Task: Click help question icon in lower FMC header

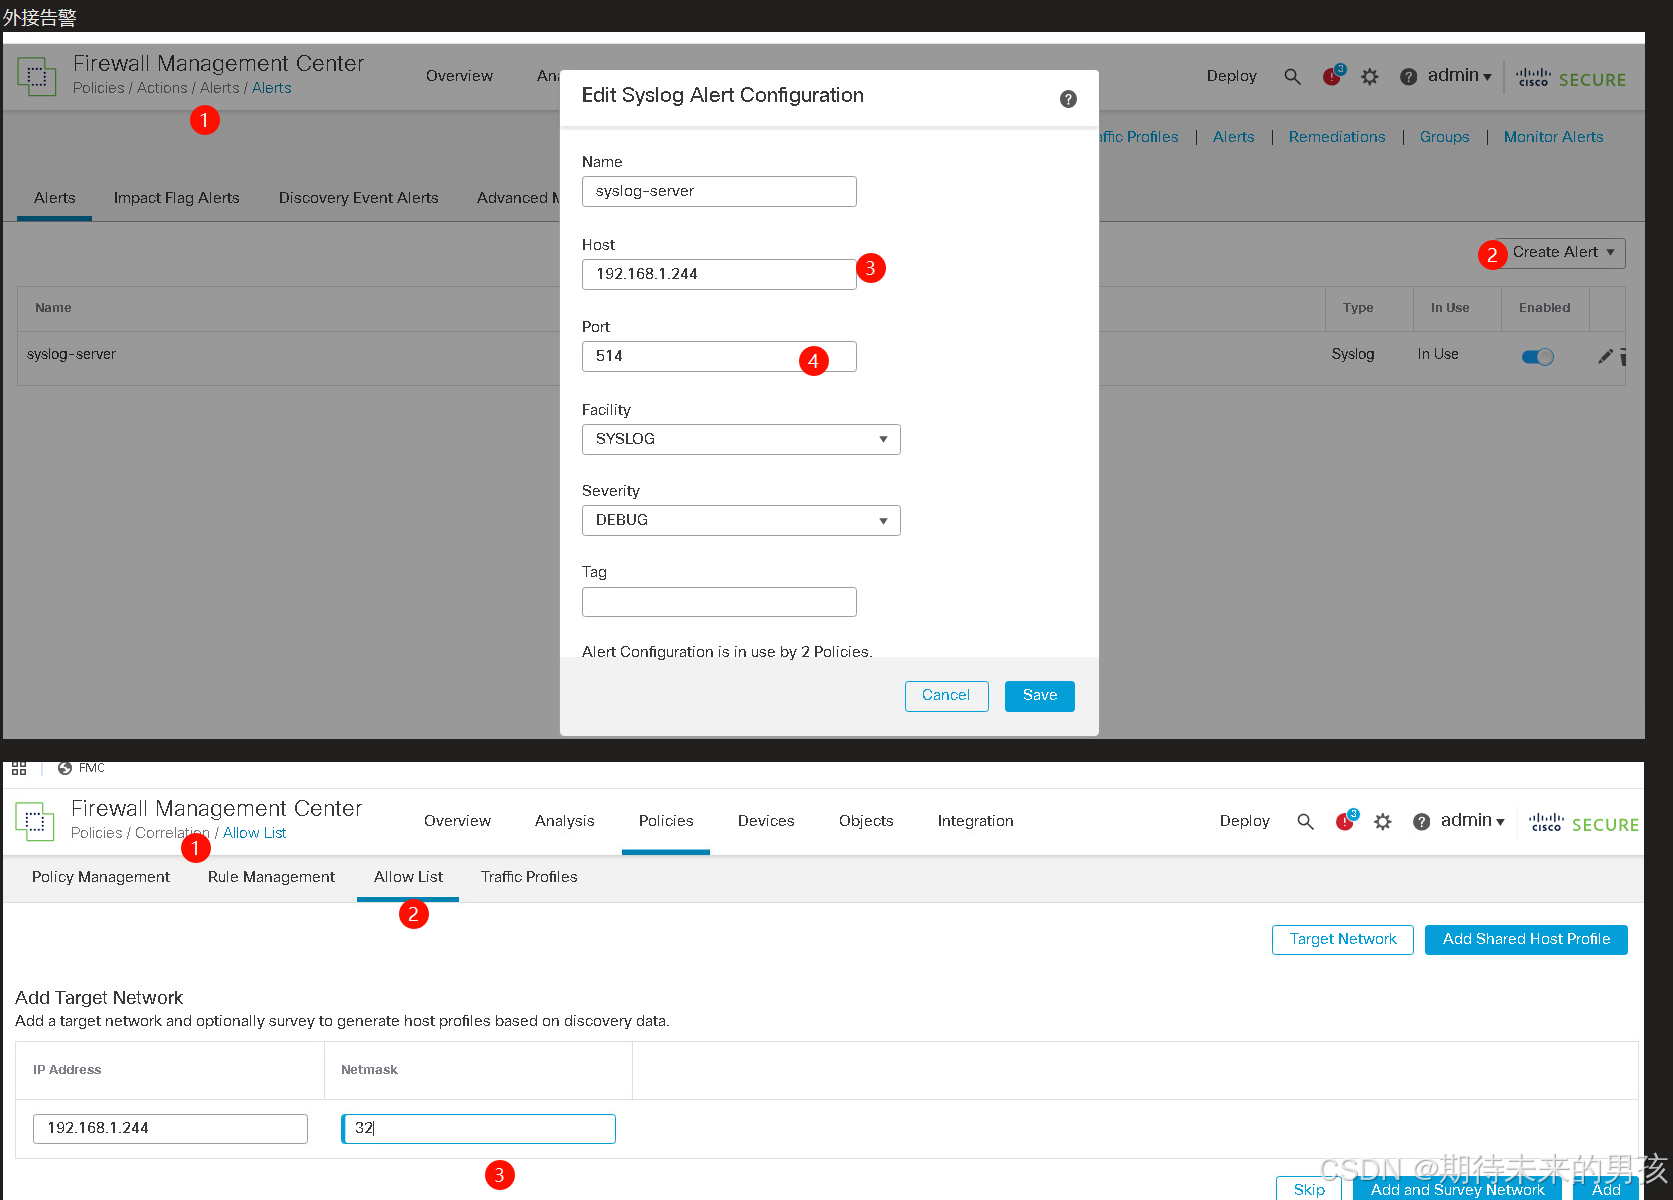Action: coord(1421,822)
